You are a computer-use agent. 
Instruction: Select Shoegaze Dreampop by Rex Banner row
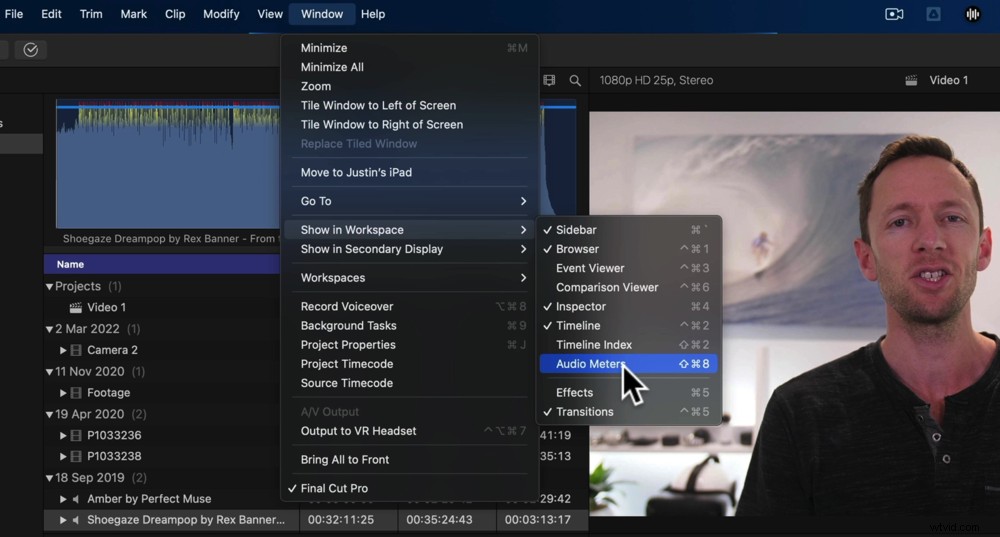tap(316, 520)
